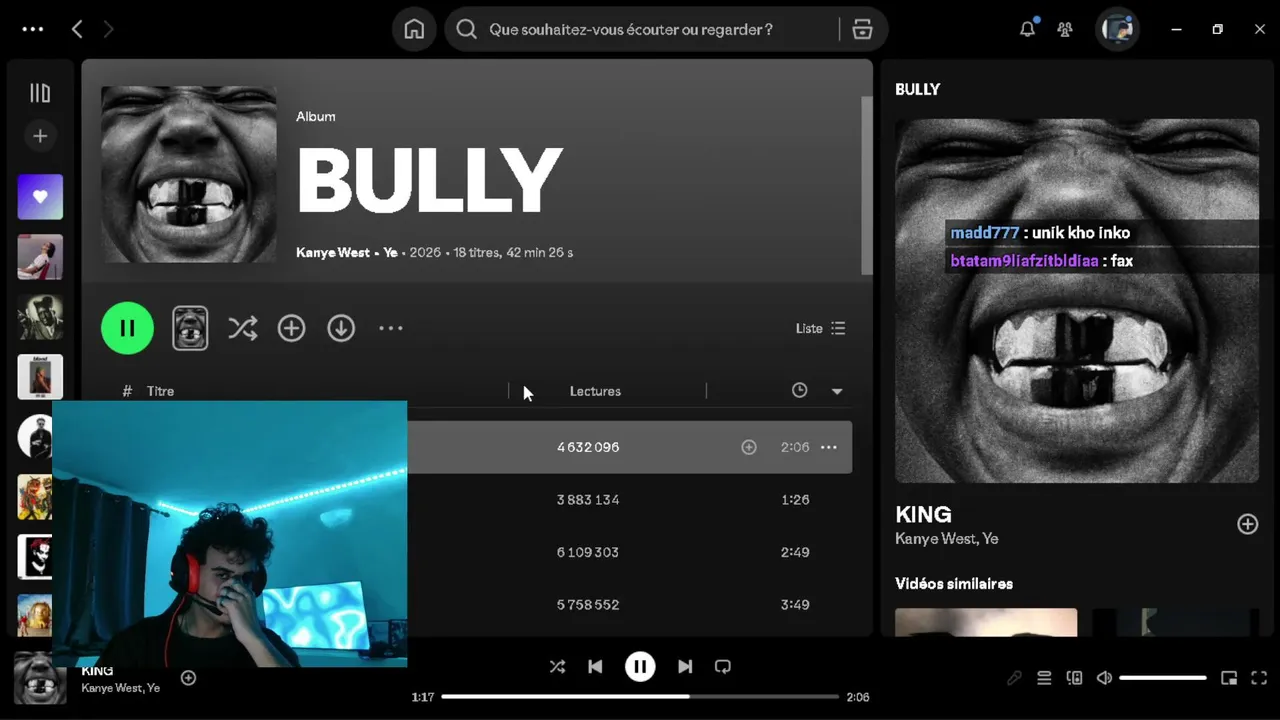1280x720 pixels.
Task: Change view using the Liste dropdown
Action: pyautogui.click(x=820, y=328)
